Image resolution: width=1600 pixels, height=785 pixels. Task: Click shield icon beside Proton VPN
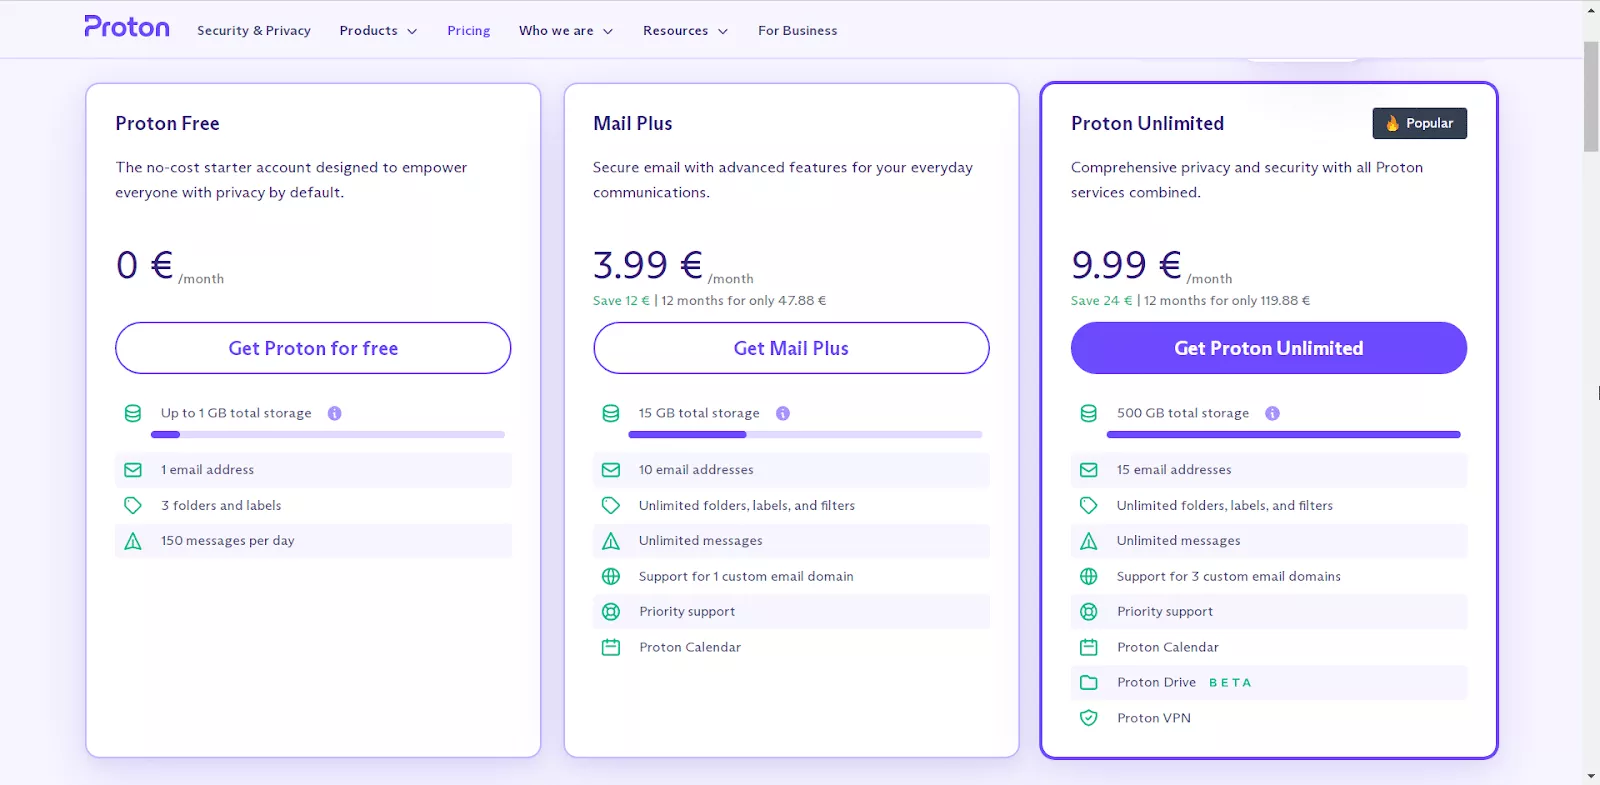pyautogui.click(x=1089, y=718)
